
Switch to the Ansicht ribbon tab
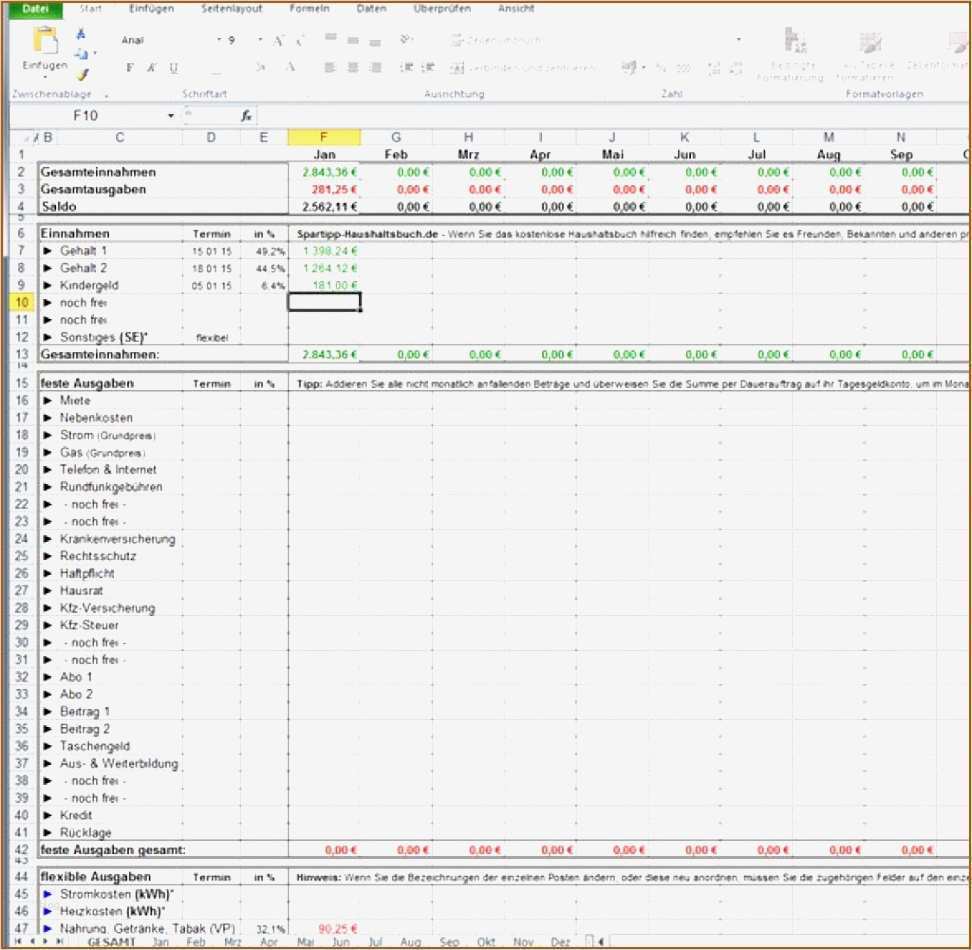coord(516,9)
